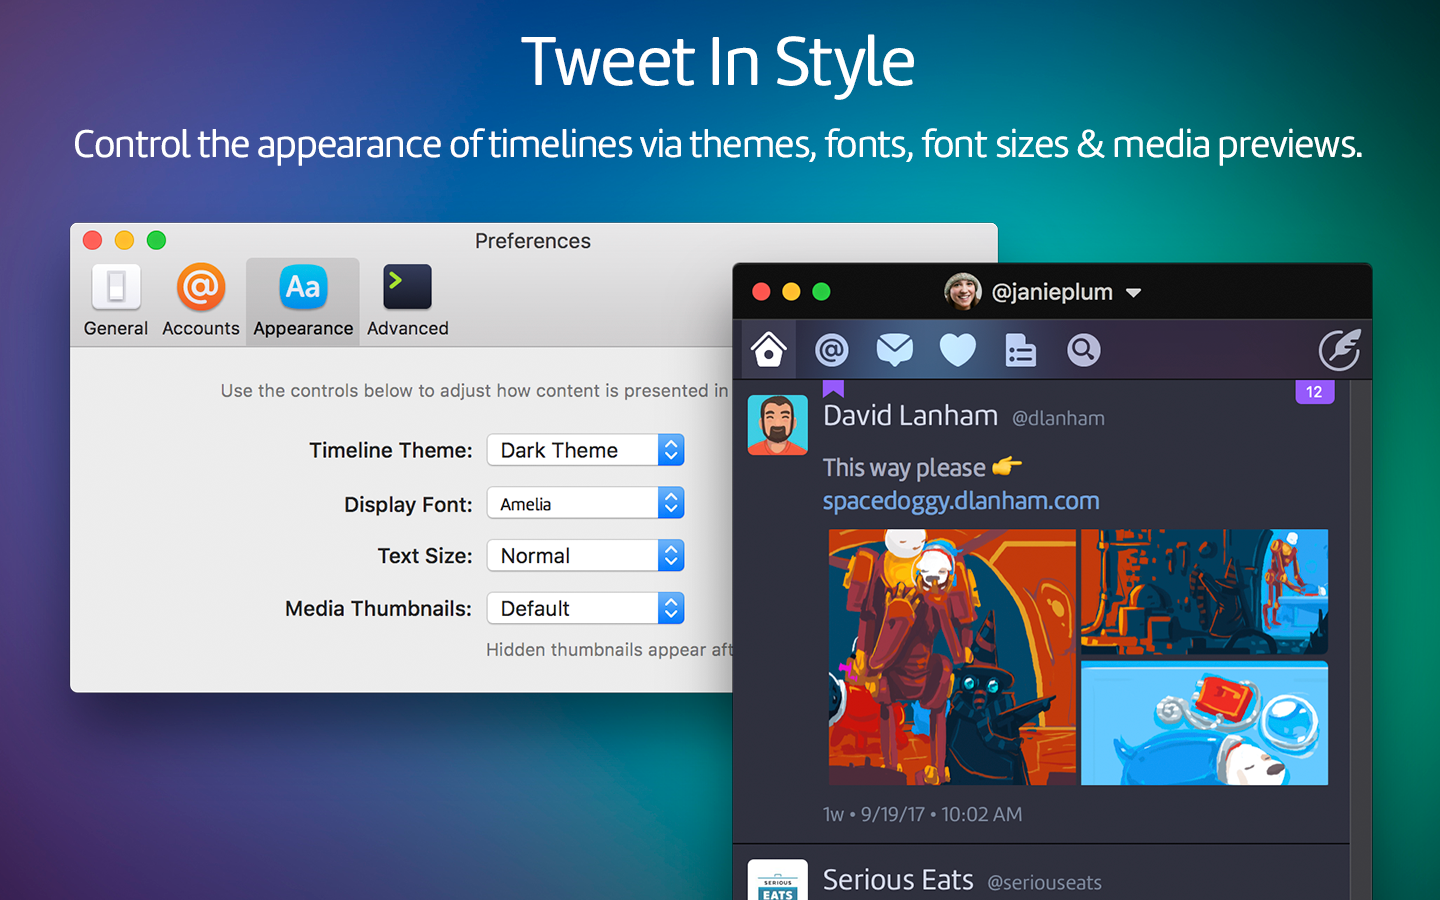Click the timeline vertical scrollbar
The height and width of the screenshot is (900, 1440).
1360,640
